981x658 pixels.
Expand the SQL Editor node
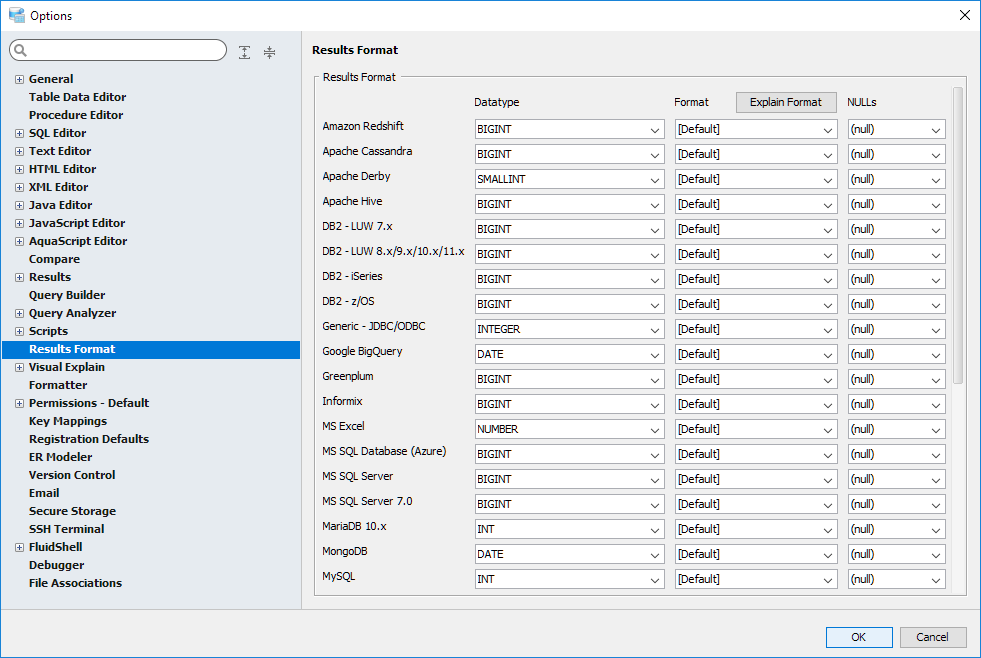tap(19, 133)
